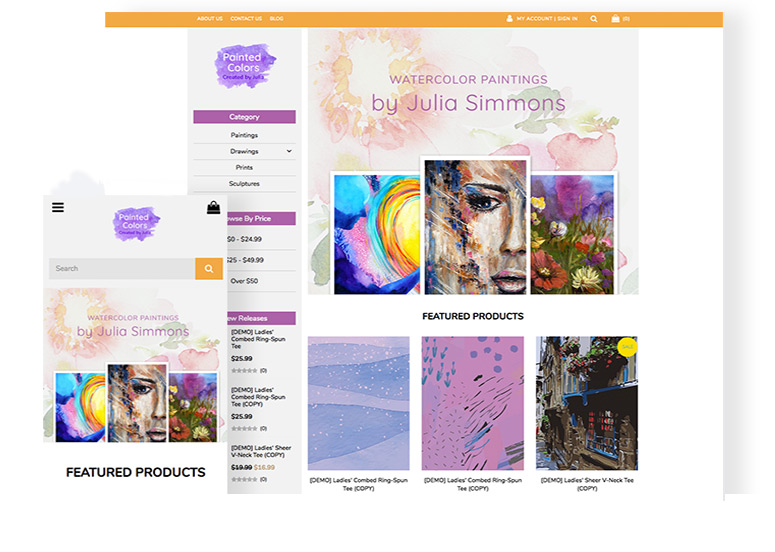Viewport: 775px width, 552px height.
Task: Open the mobile hamburger menu icon
Action: tap(58, 208)
